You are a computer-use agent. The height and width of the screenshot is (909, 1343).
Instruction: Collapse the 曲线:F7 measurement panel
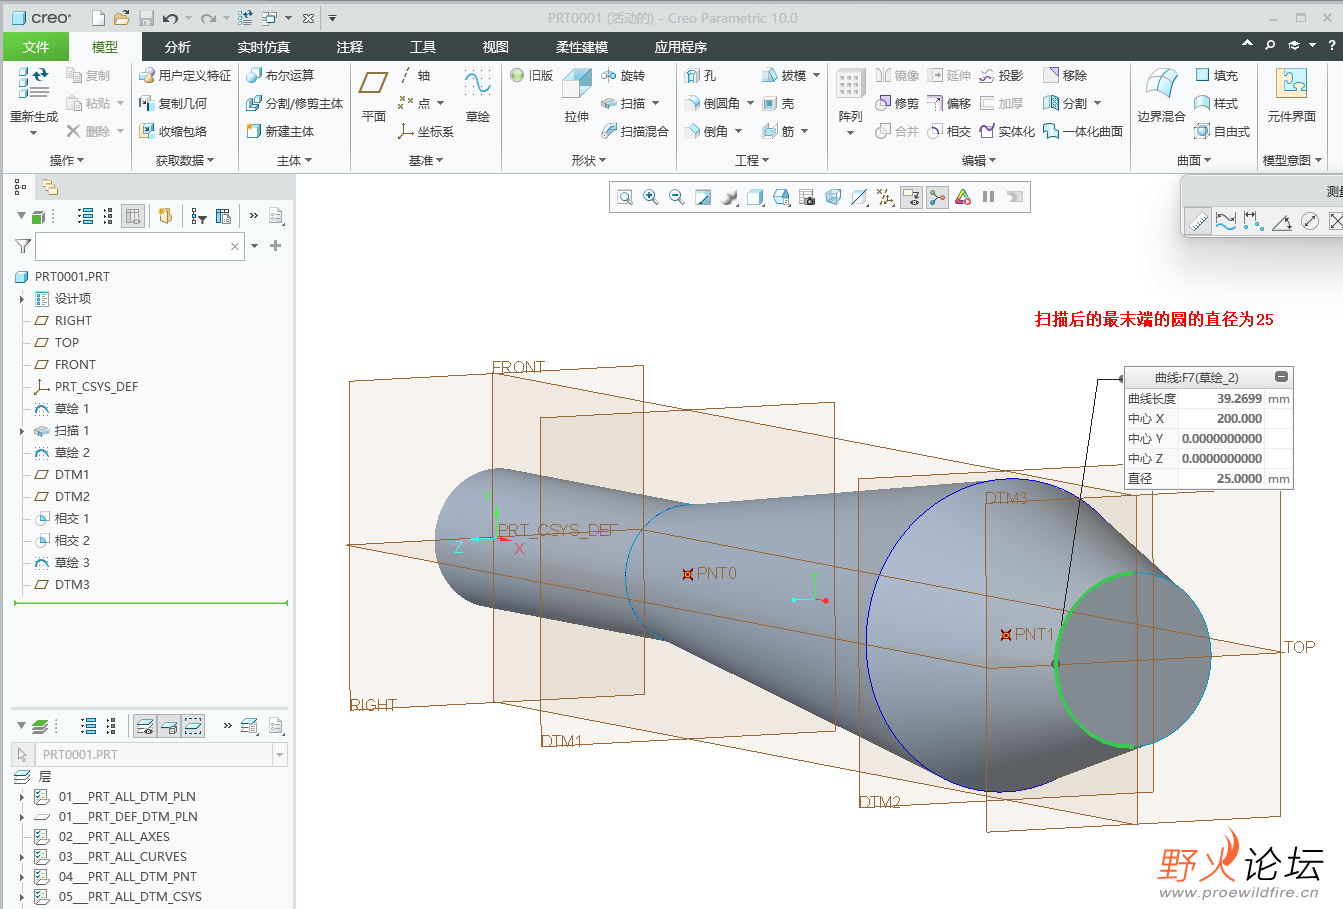(1281, 377)
